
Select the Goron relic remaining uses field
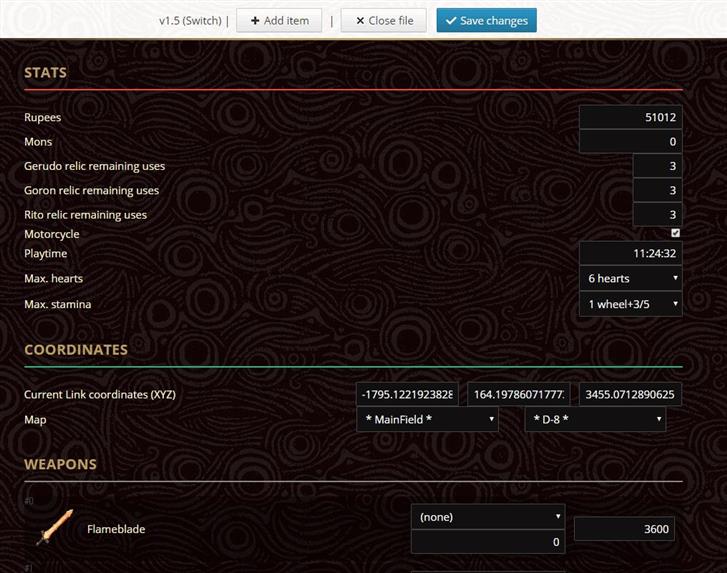[x=657, y=190]
